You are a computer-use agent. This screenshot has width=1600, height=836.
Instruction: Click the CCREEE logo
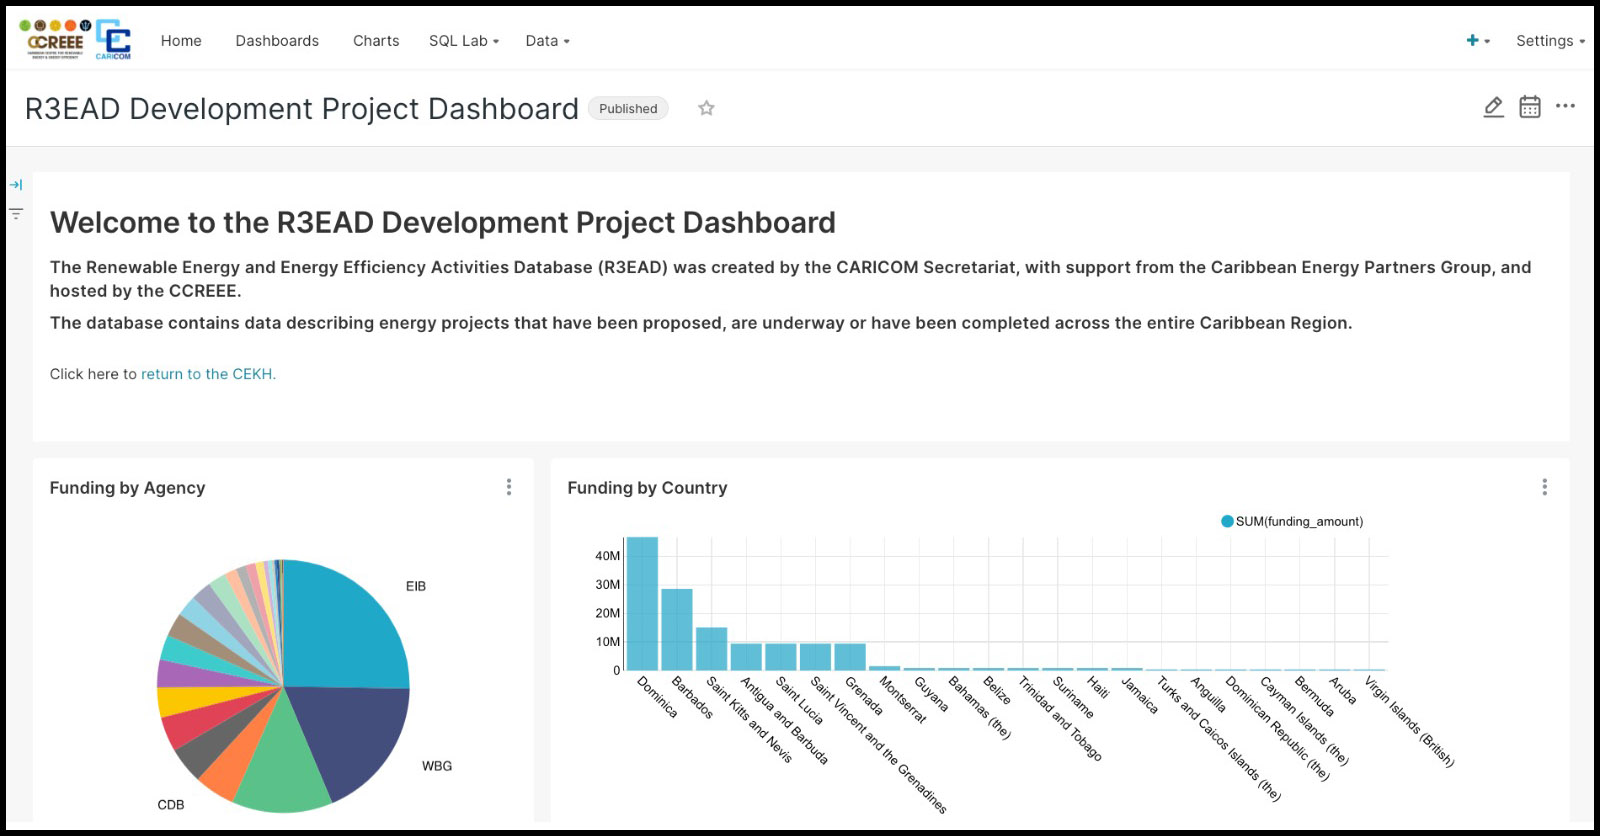tap(55, 40)
